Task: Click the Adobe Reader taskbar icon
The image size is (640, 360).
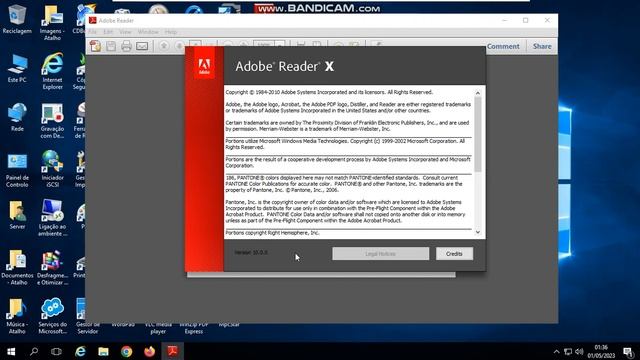Action: coord(172,351)
